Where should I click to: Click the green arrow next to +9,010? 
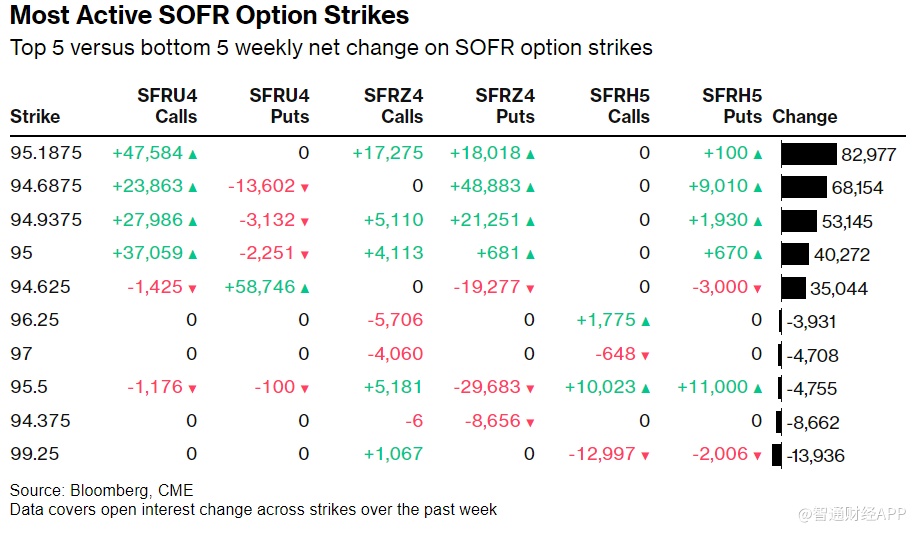point(758,187)
